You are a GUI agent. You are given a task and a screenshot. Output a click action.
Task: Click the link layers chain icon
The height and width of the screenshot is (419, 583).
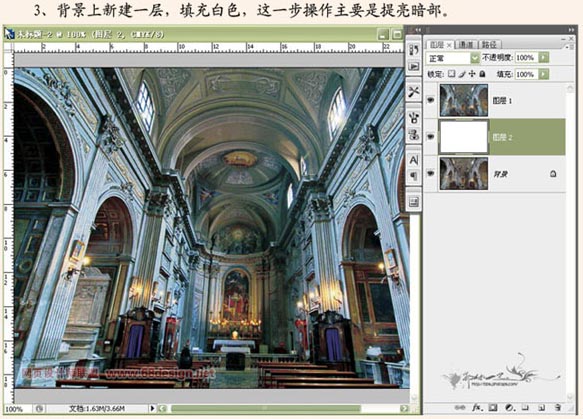coord(460,408)
